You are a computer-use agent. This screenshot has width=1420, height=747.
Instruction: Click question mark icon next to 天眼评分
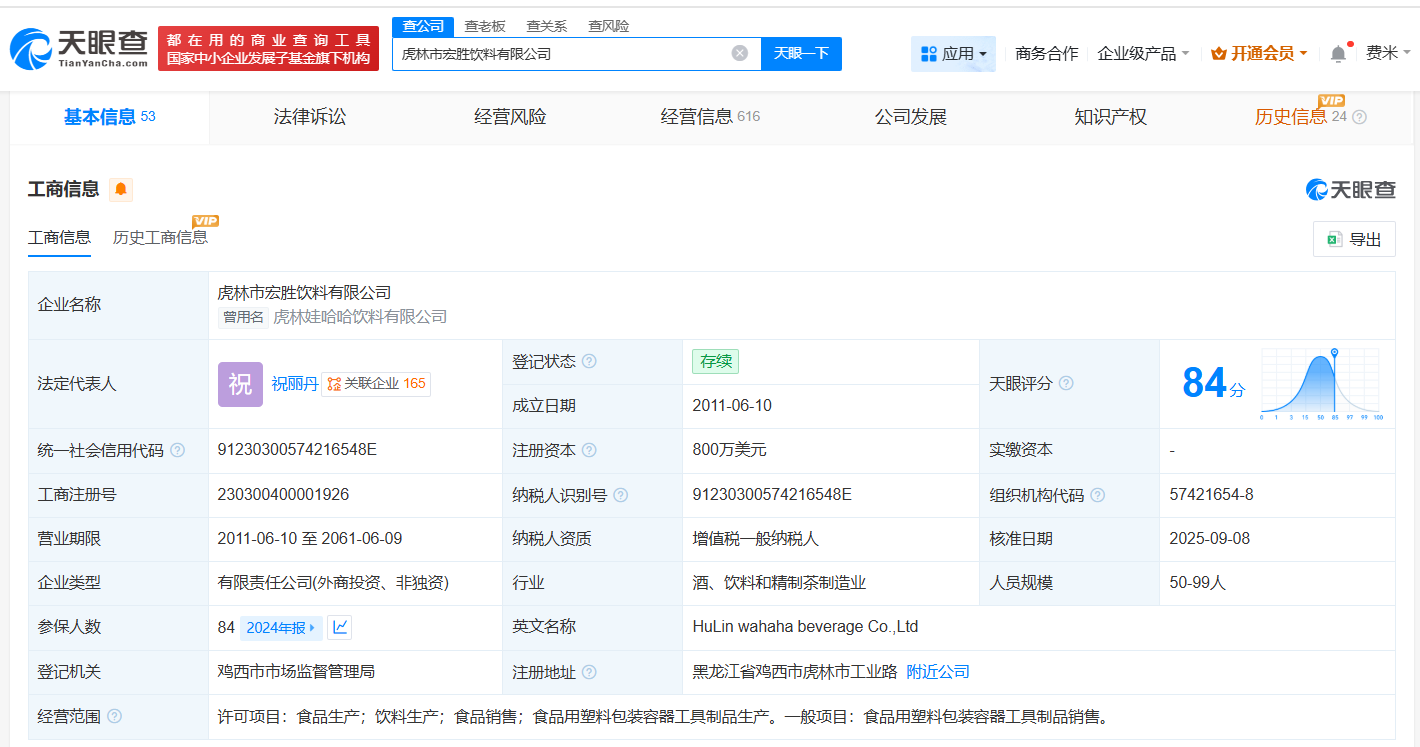(x=1068, y=383)
